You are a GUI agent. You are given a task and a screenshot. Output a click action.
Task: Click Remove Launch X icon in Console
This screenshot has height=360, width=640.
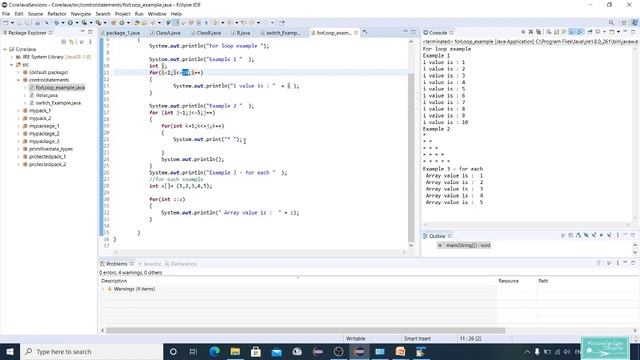point(531,32)
